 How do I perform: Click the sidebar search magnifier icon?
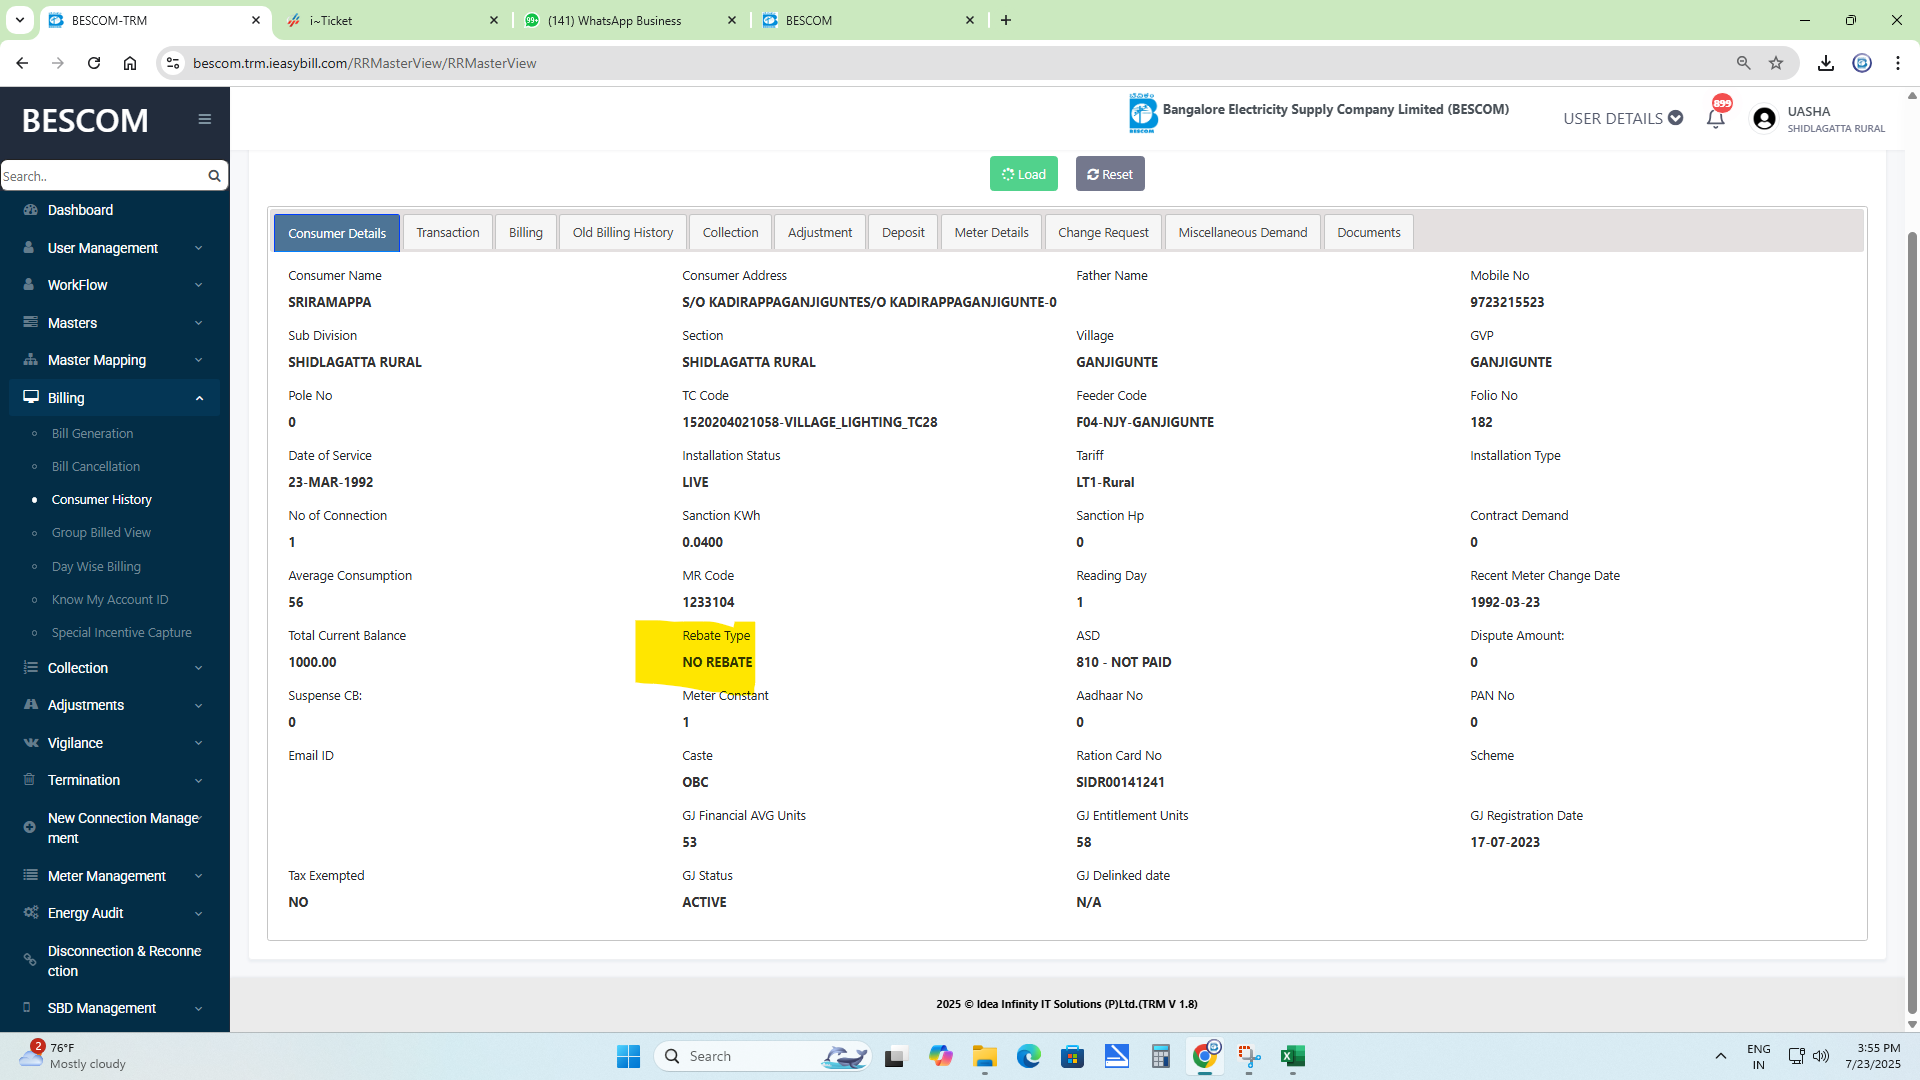[x=214, y=176]
